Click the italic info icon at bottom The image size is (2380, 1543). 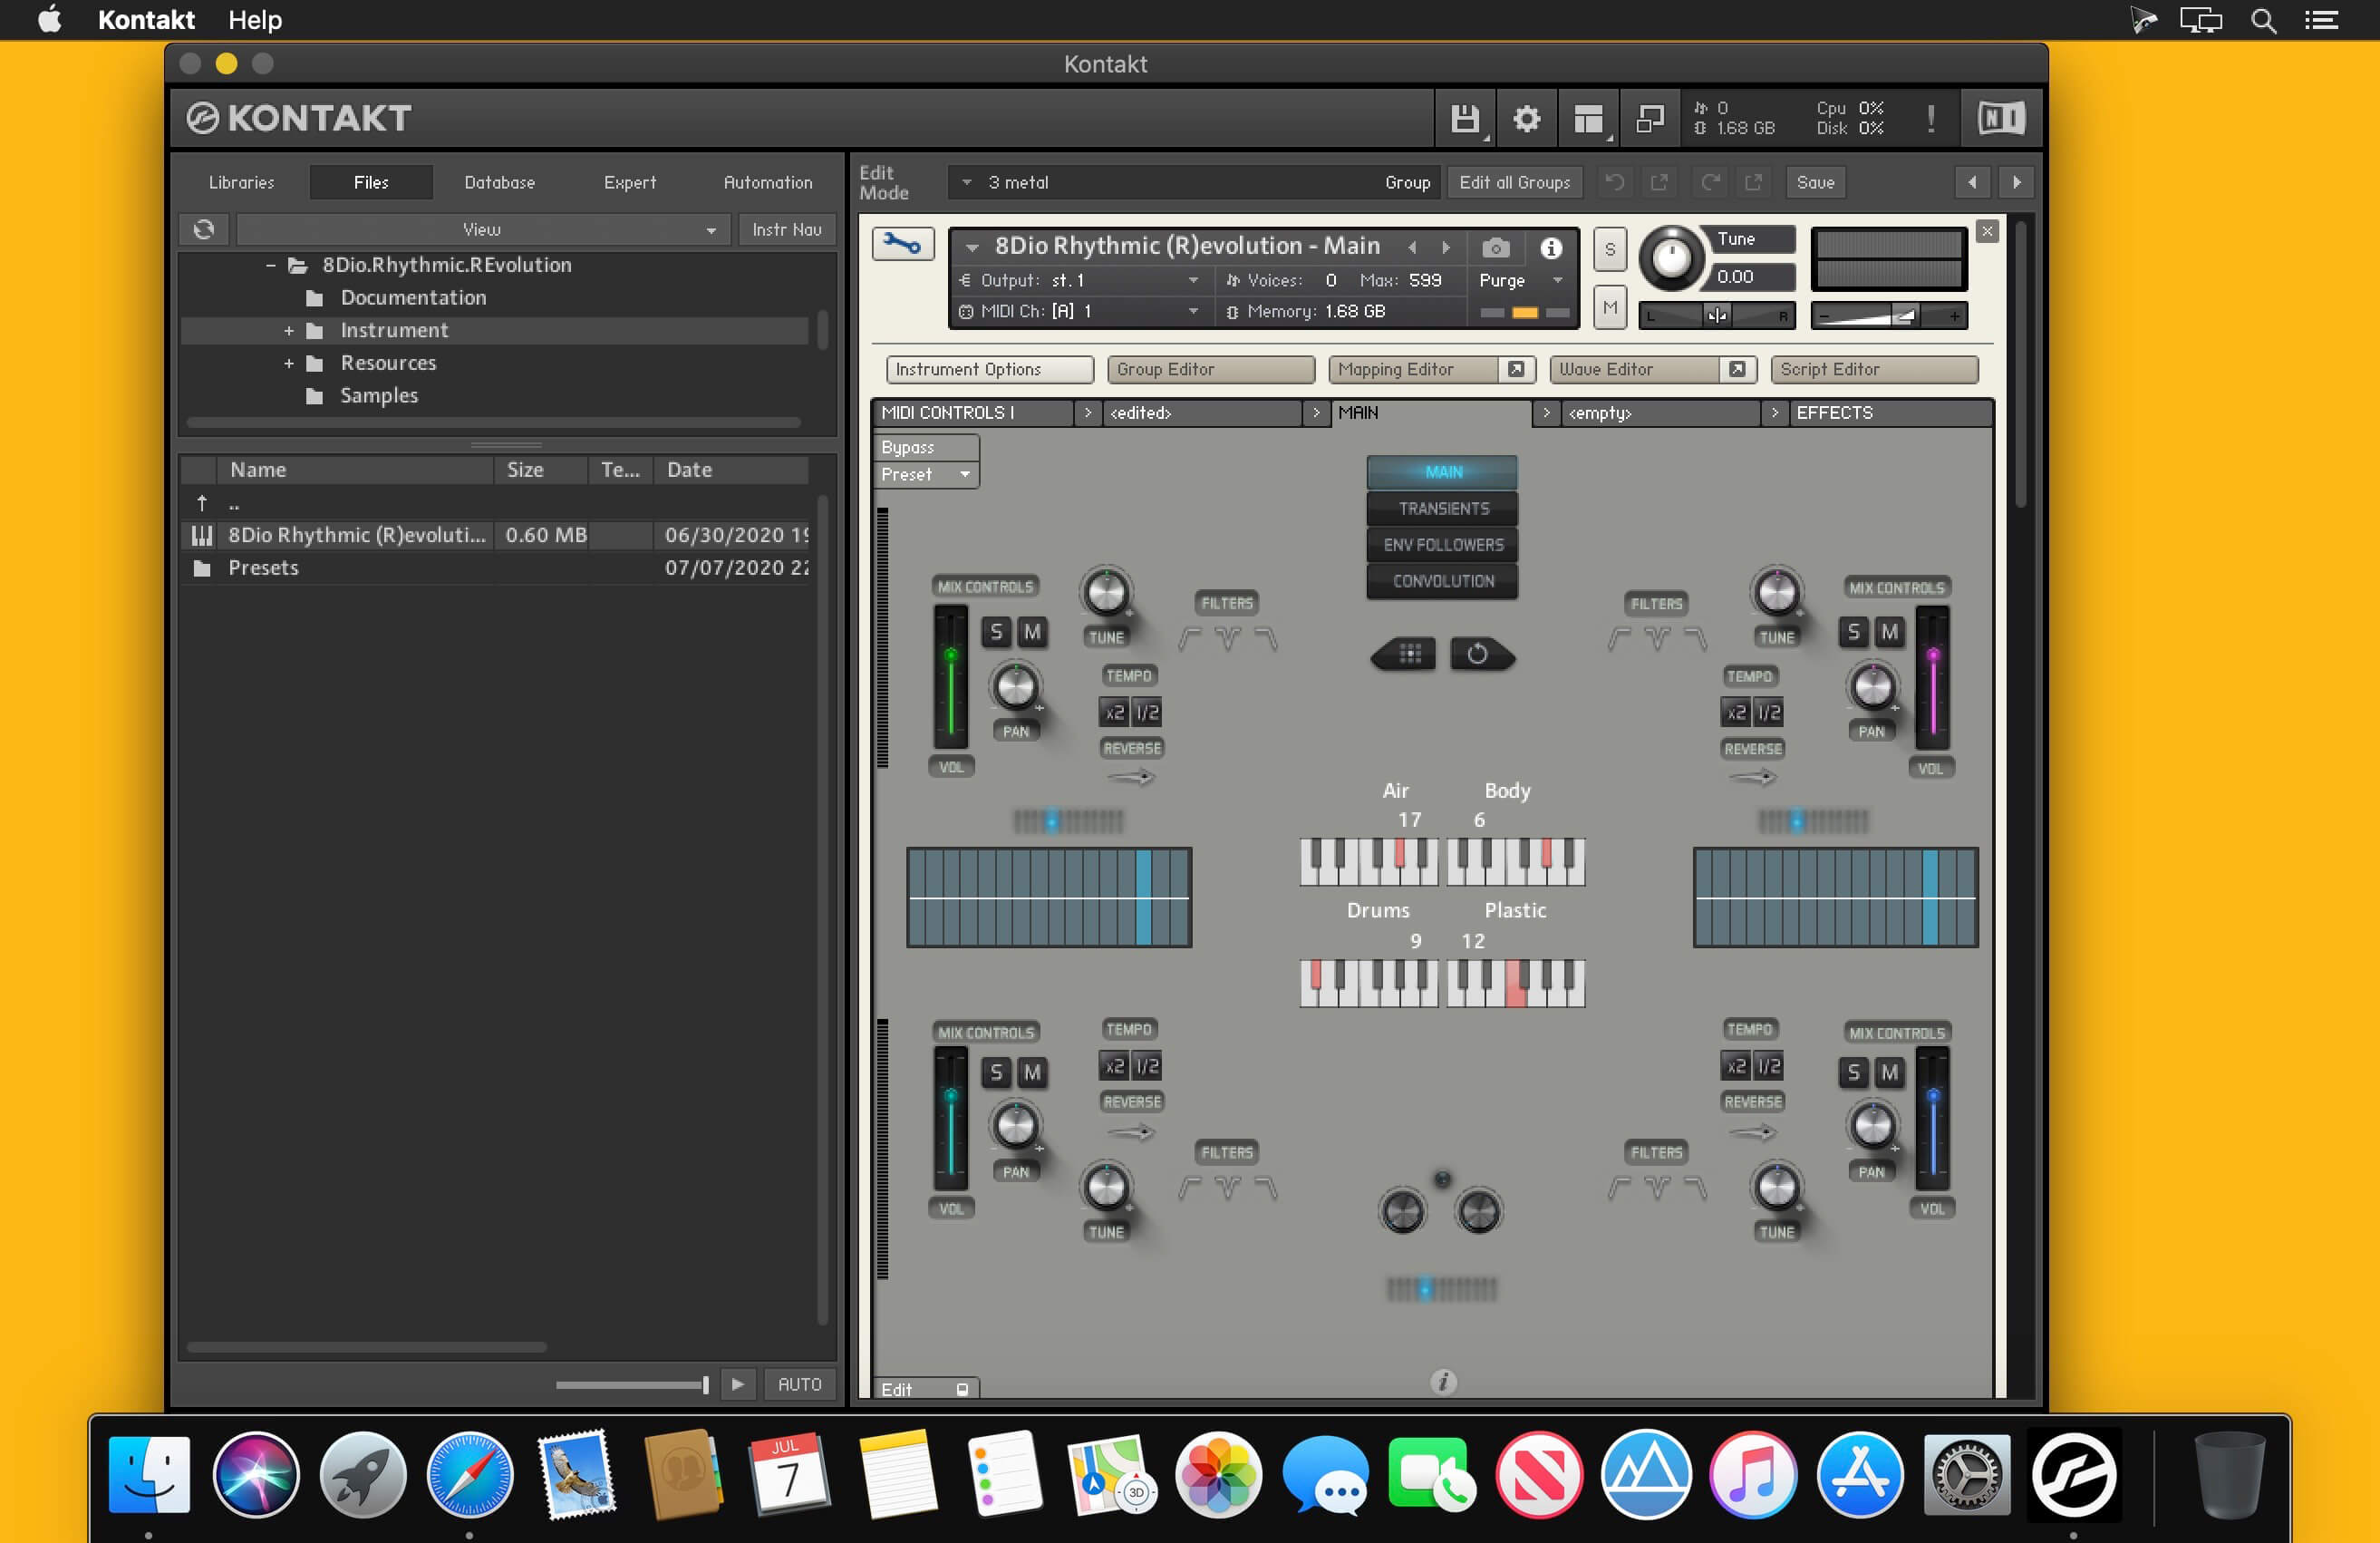[1442, 1381]
